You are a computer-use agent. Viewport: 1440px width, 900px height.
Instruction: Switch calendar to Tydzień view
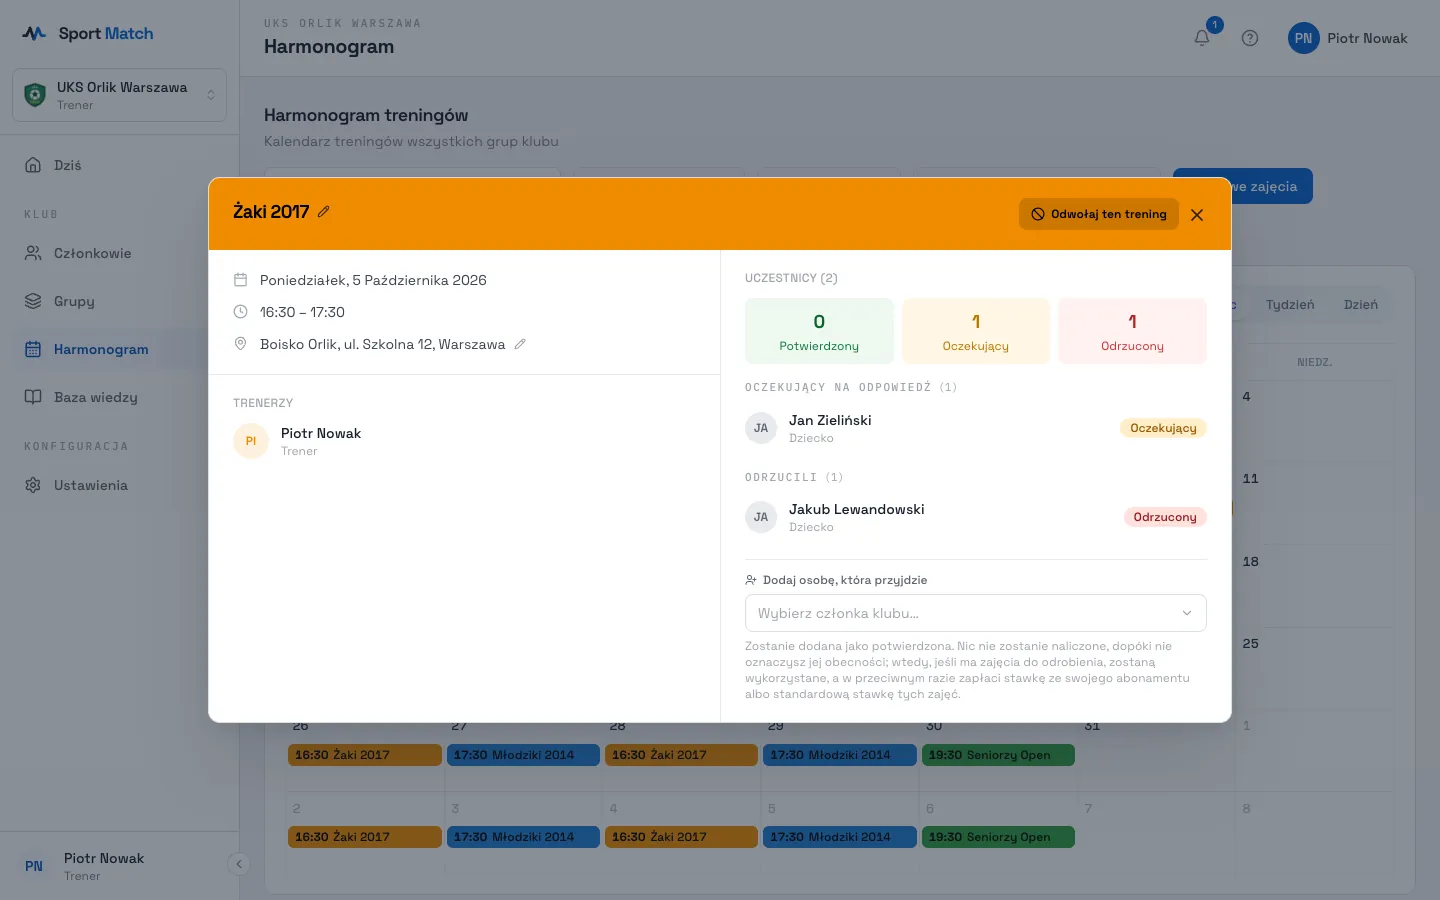pyautogui.click(x=1290, y=305)
